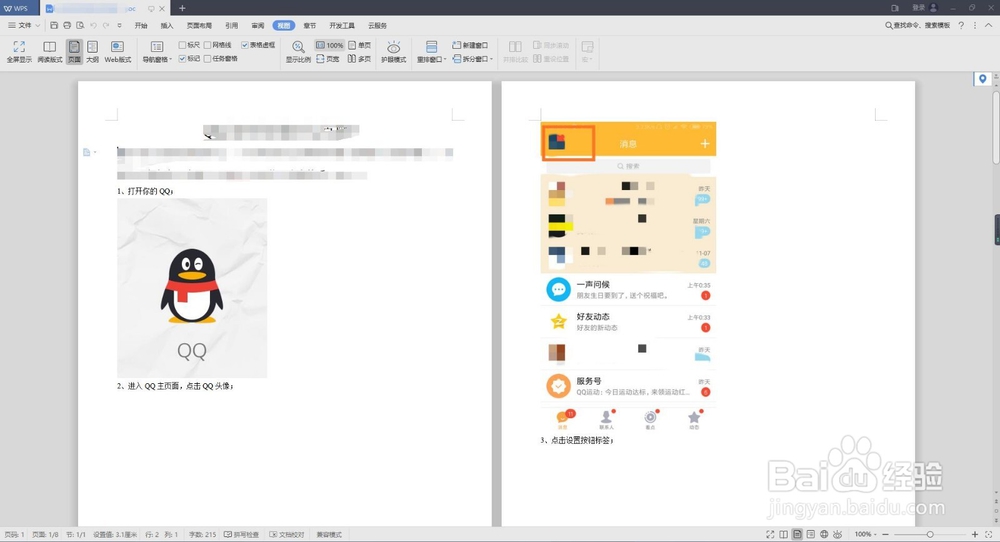Fit to page width (页宽)

coord(328,59)
